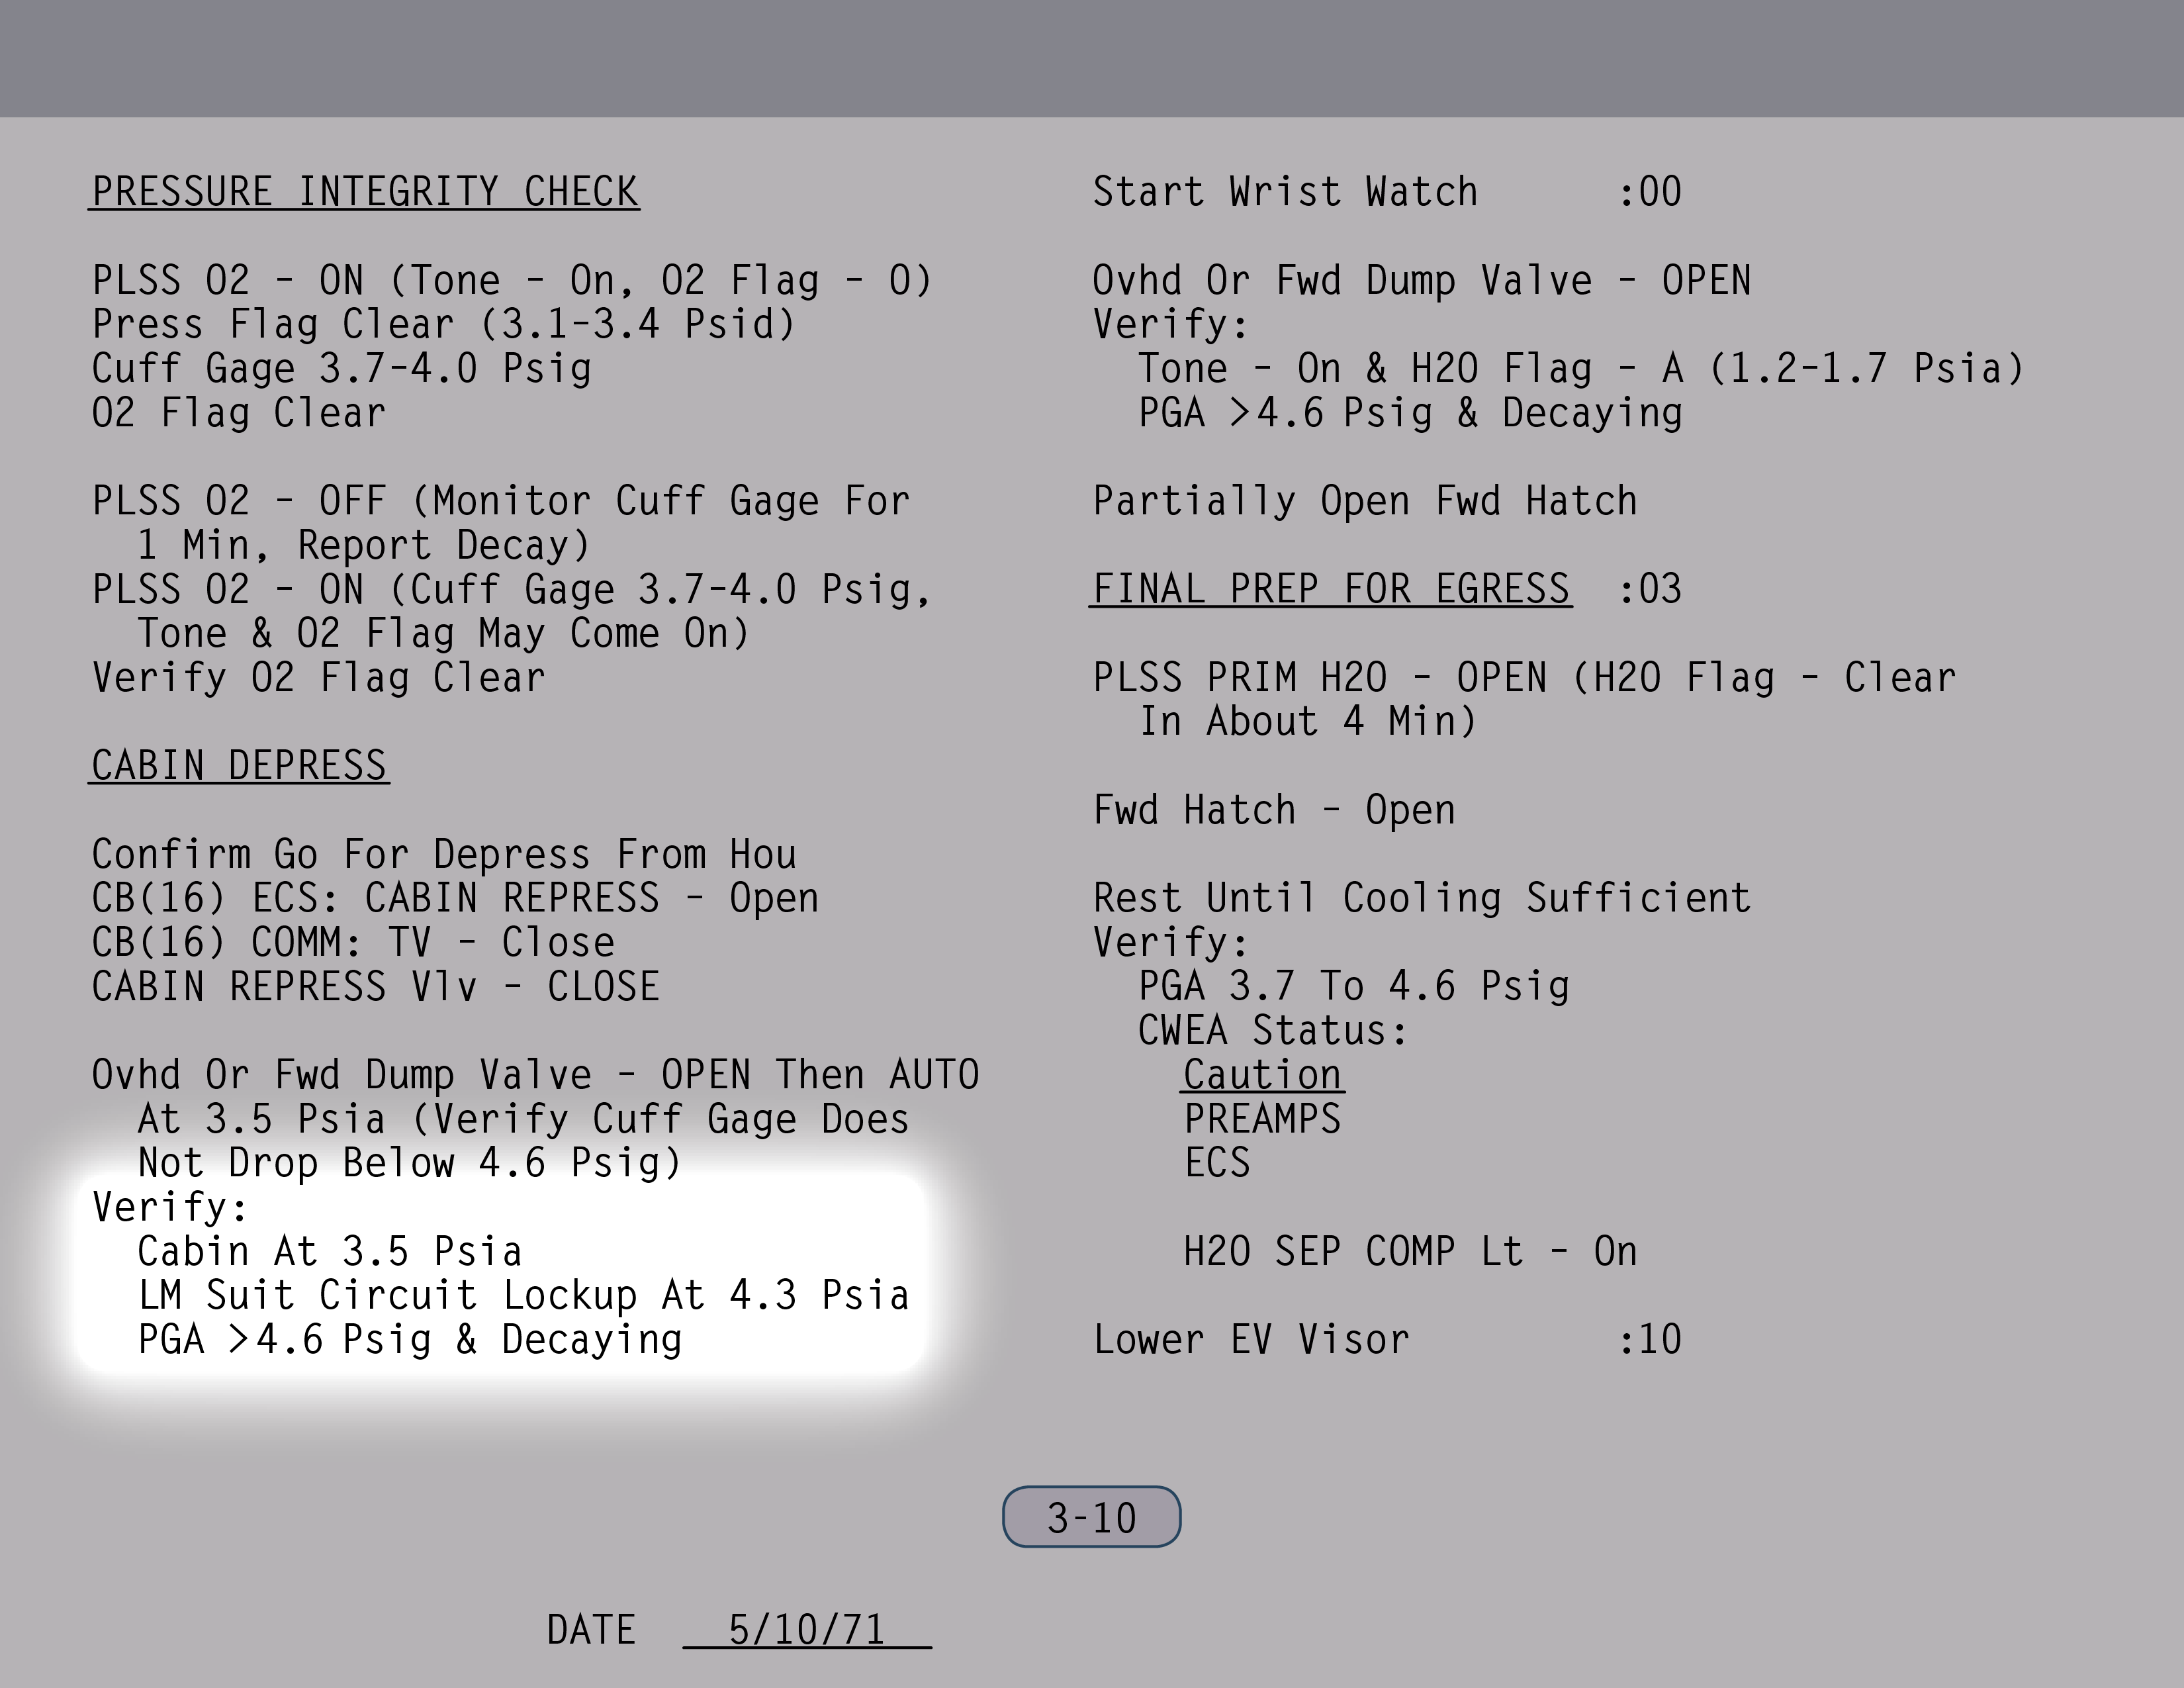Click the Start Wrist Watch line
This screenshot has width=2184, height=1688.
click(1285, 192)
